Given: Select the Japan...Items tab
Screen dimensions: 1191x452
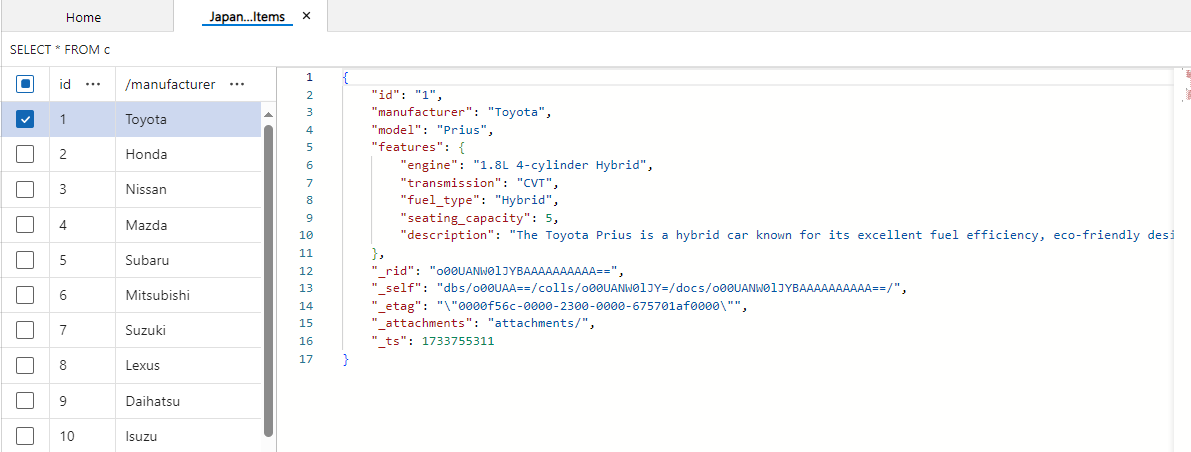Looking at the screenshot, I should point(247,16).
